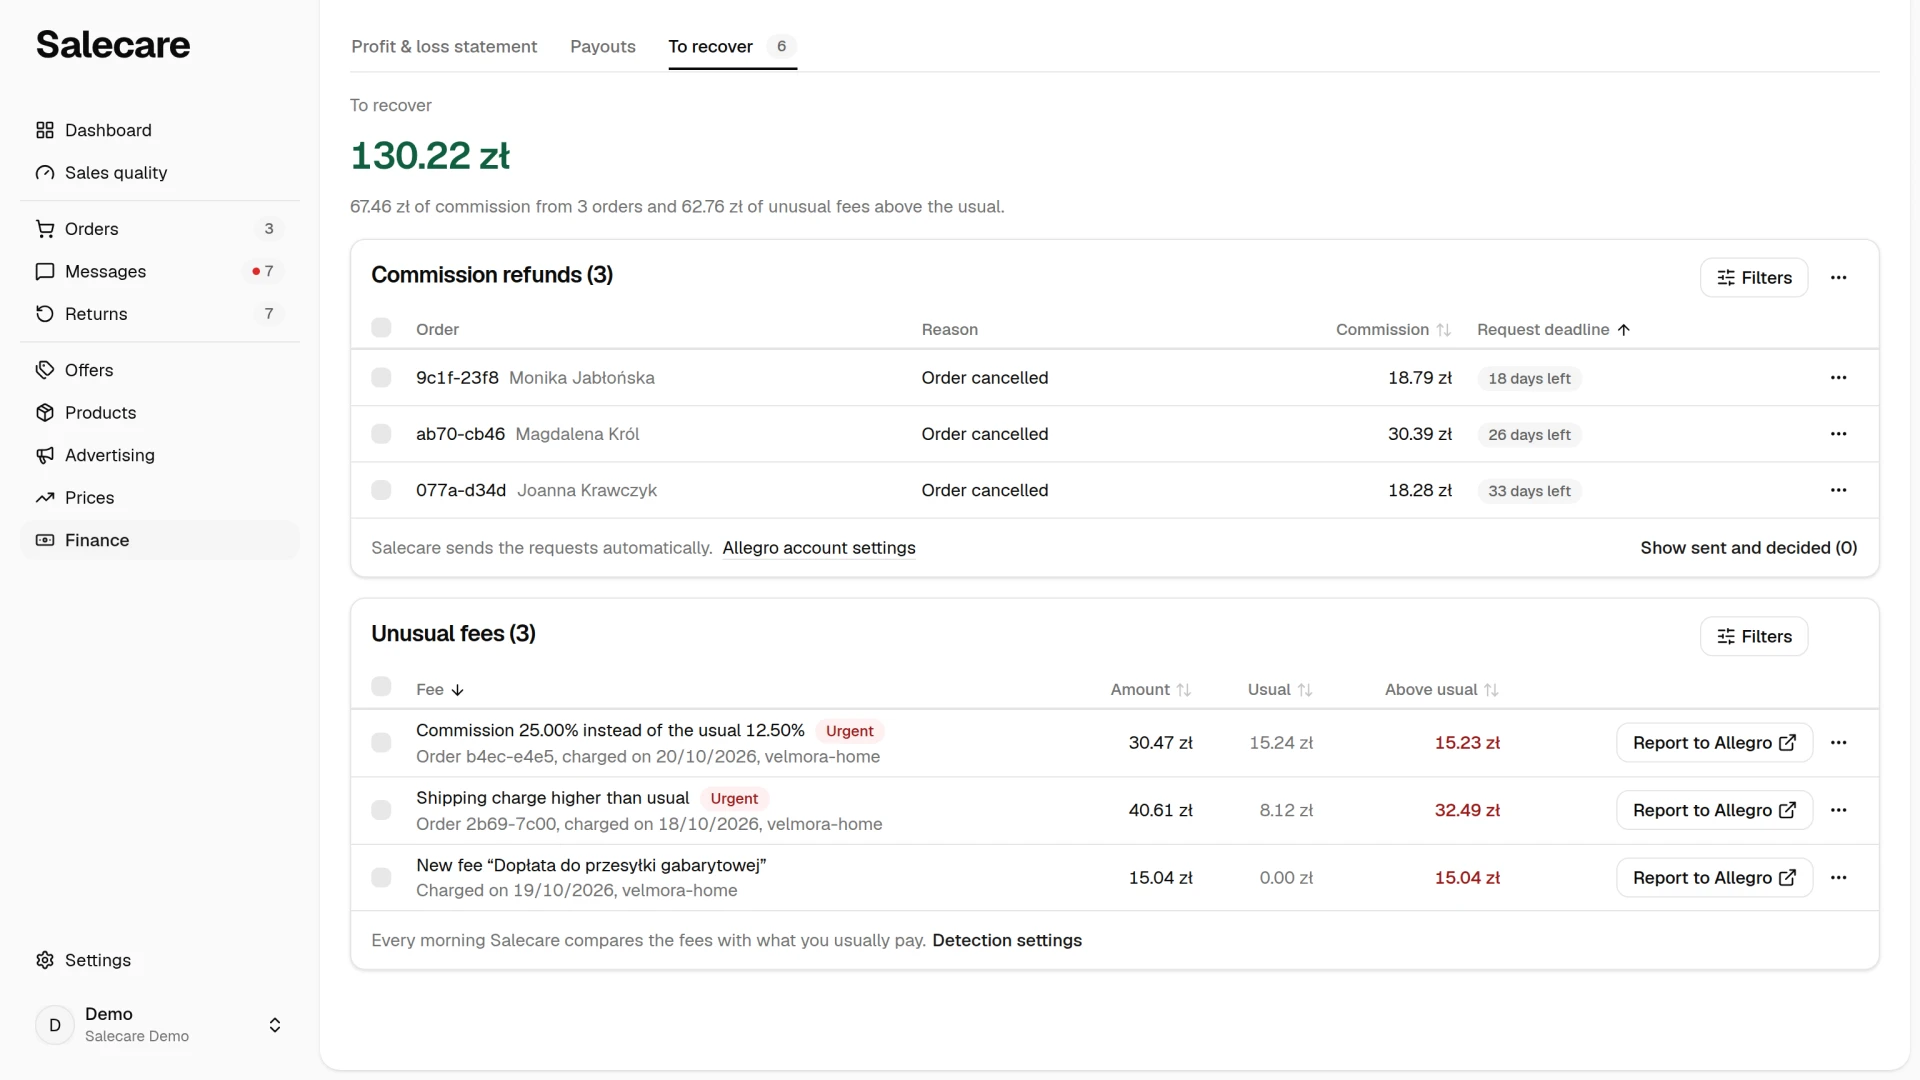Report Commission 25.00% fee to Allegro

point(1714,743)
